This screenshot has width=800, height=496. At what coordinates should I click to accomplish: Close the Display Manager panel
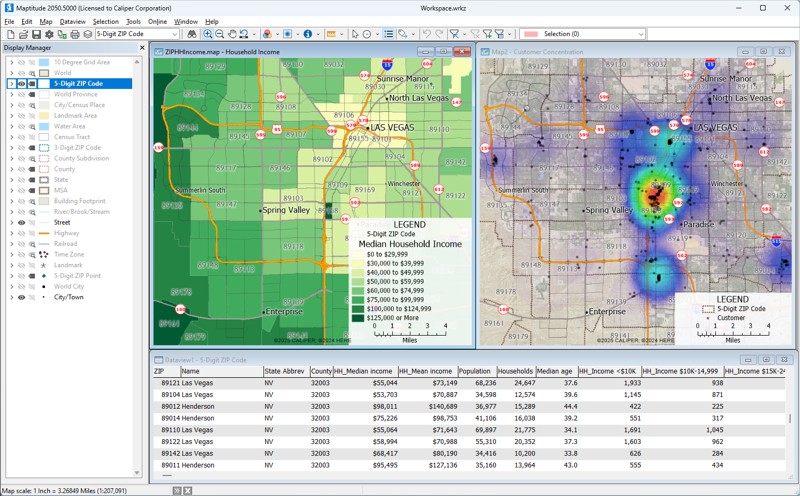(x=142, y=47)
